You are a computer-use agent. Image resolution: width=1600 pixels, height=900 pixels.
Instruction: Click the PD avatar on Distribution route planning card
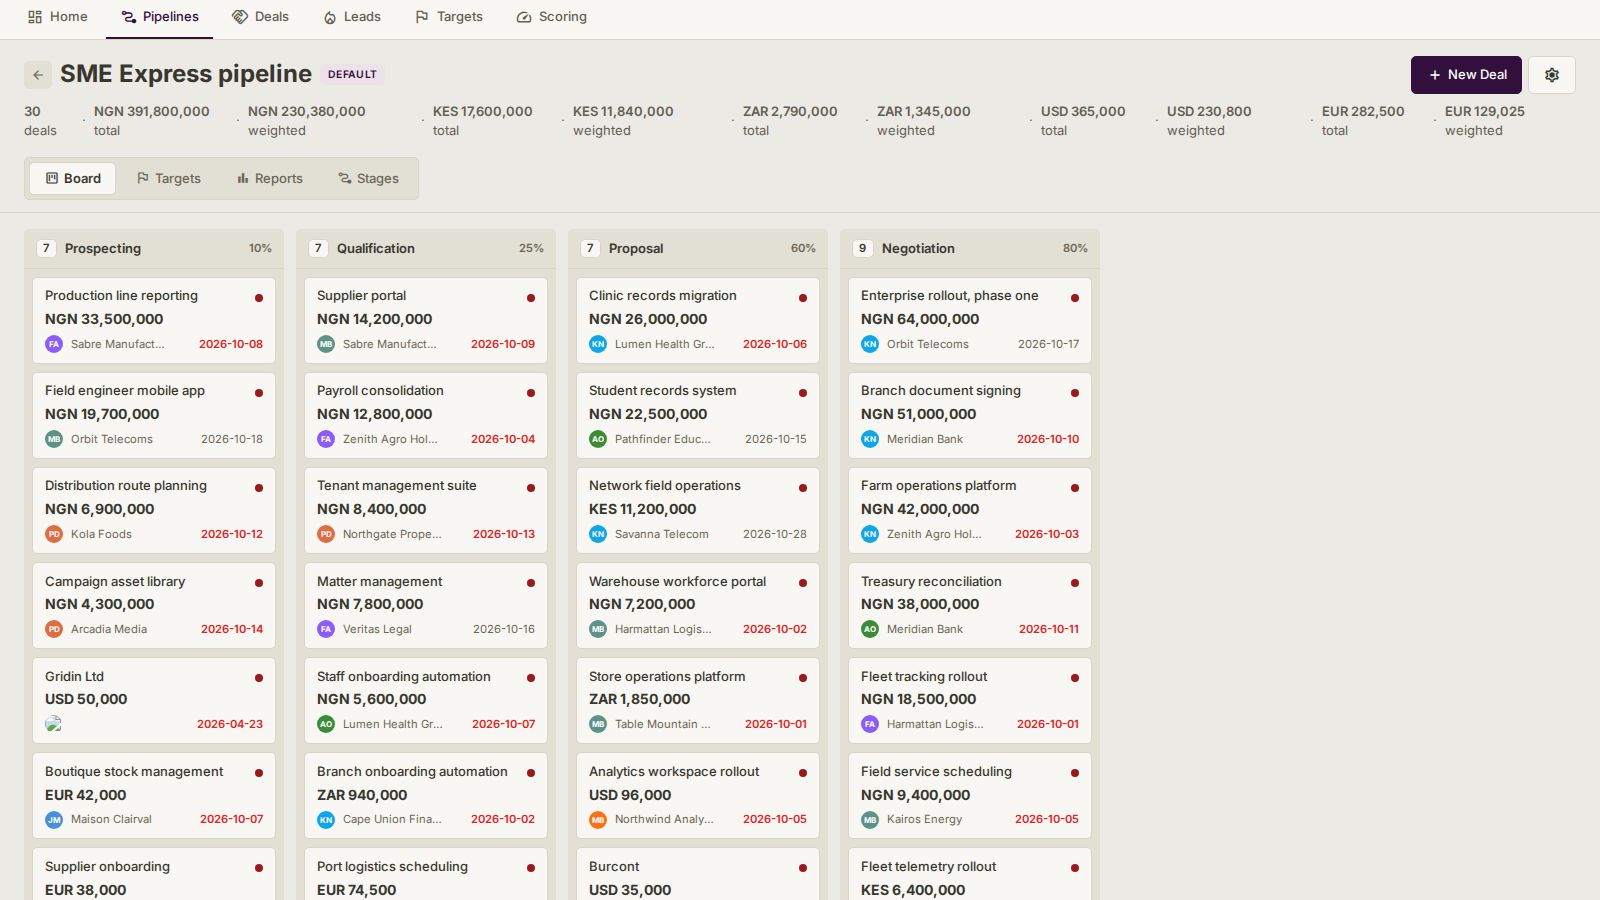[x=54, y=534]
